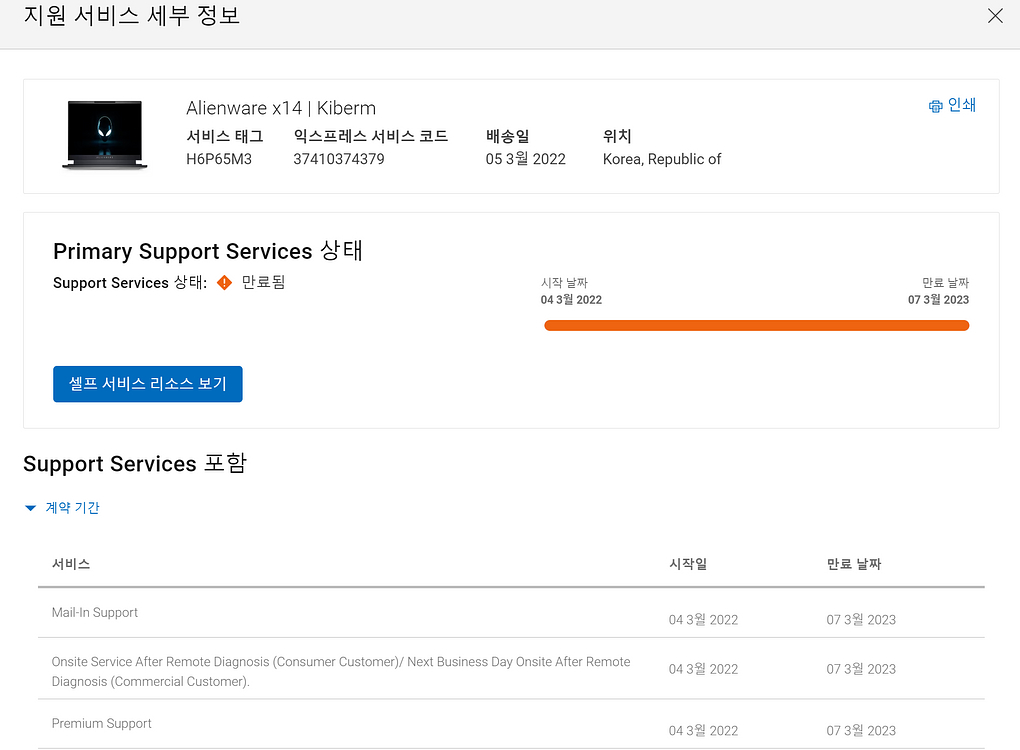The width and height of the screenshot is (1020, 750).
Task: Close the support service details dialog
Action: (x=995, y=16)
